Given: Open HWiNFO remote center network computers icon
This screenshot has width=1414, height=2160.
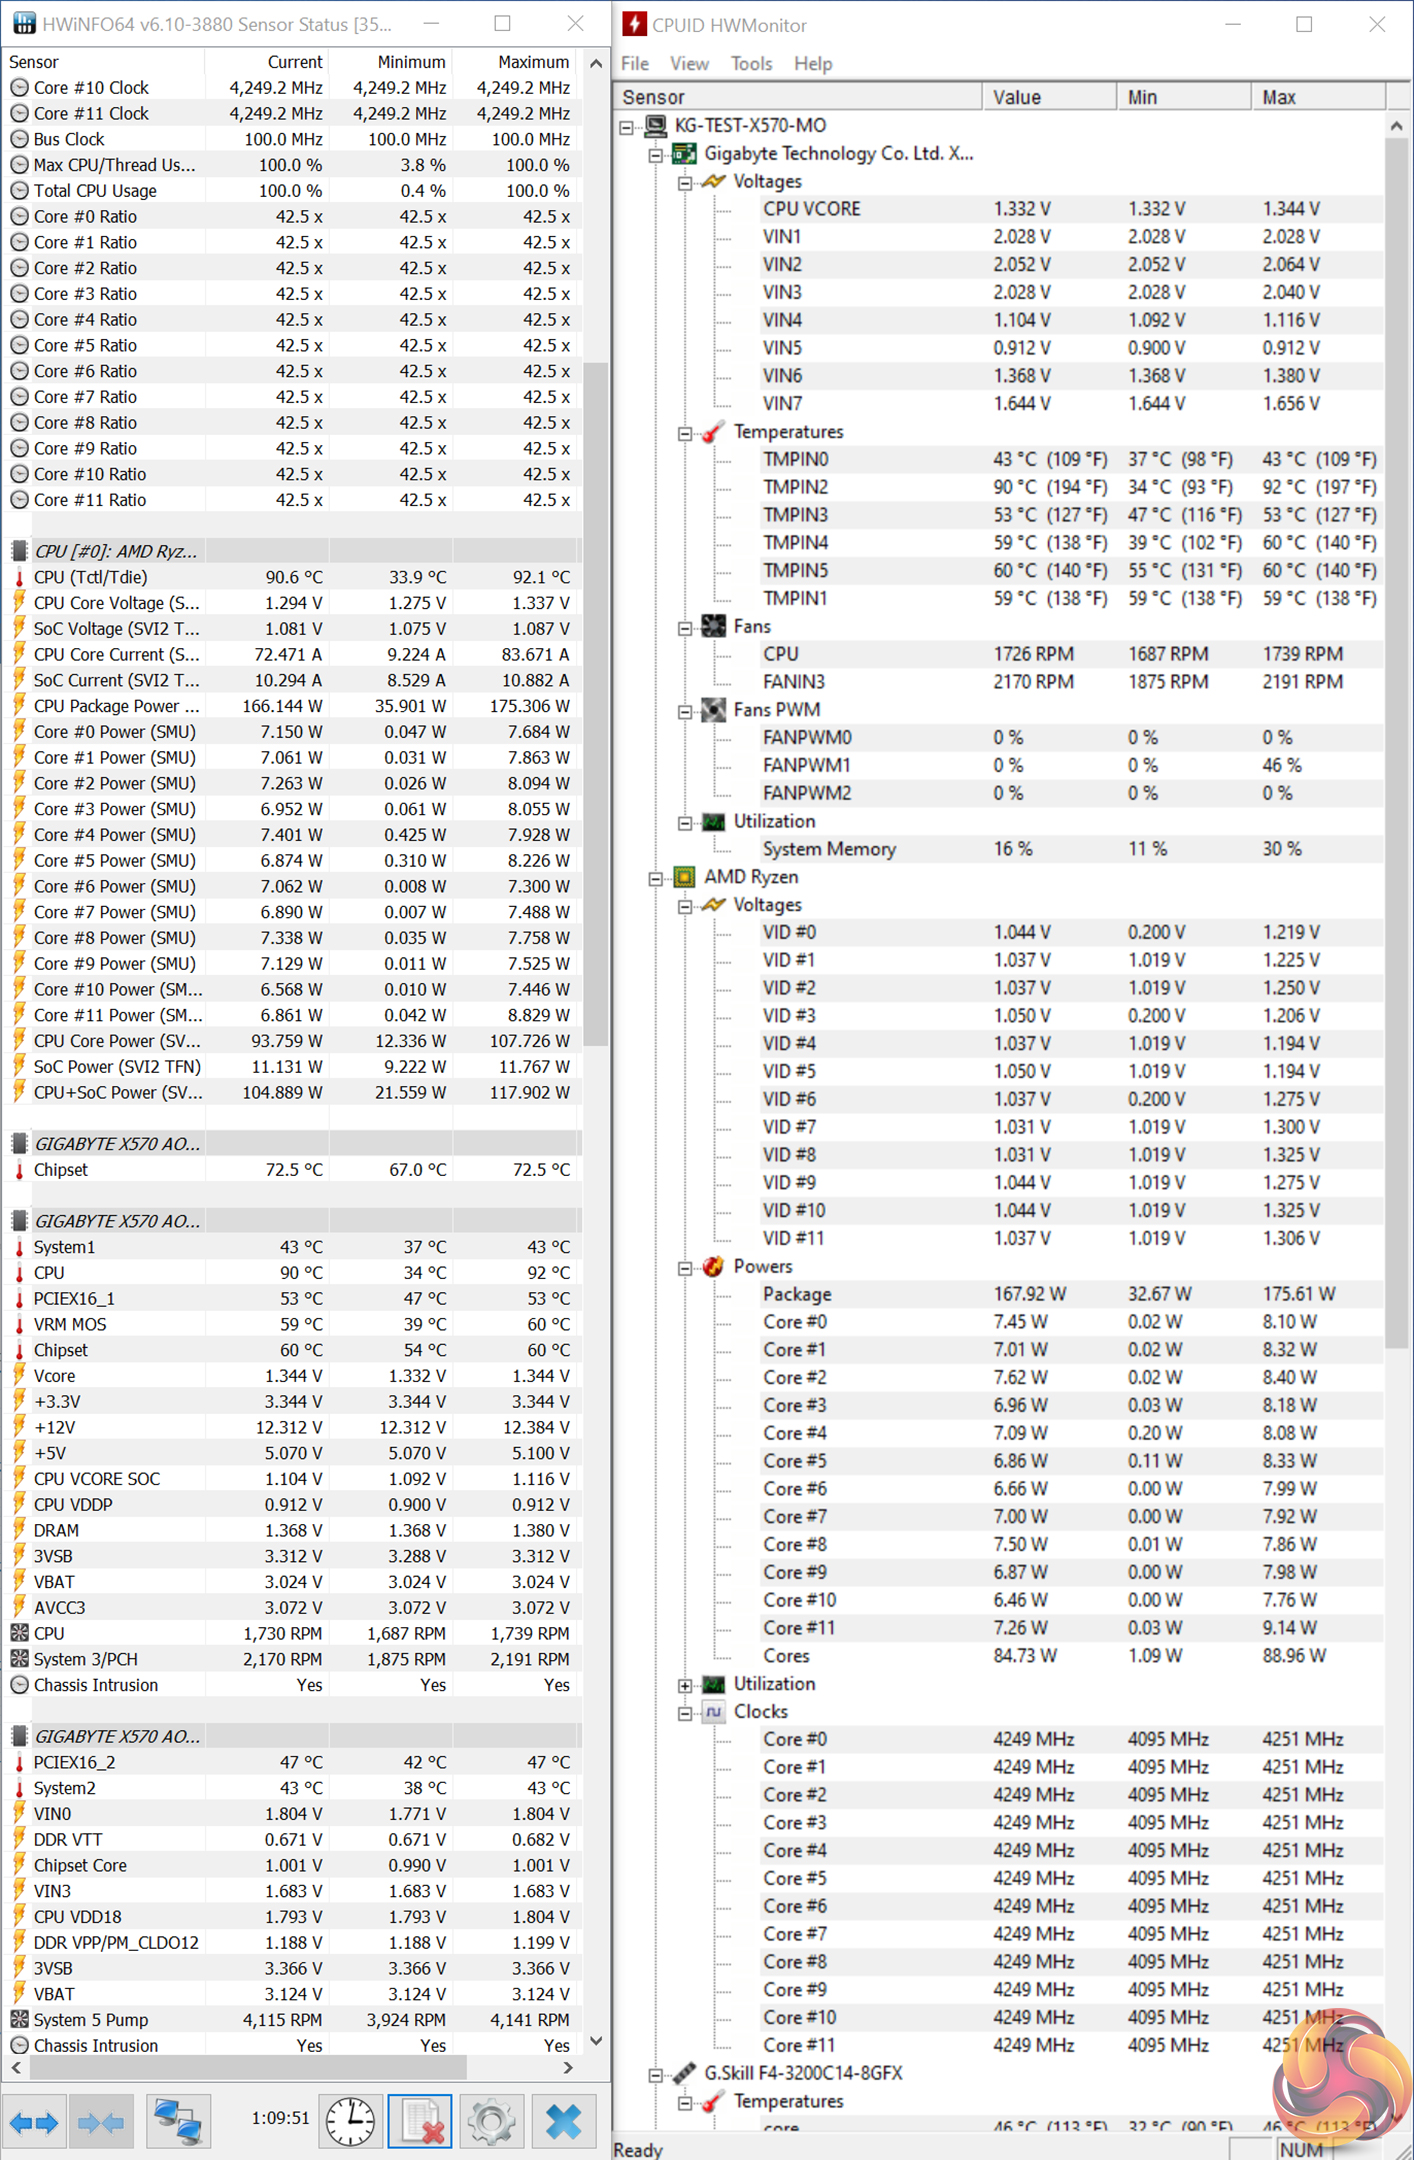Looking at the screenshot, I should click(x=178, y=2120).
